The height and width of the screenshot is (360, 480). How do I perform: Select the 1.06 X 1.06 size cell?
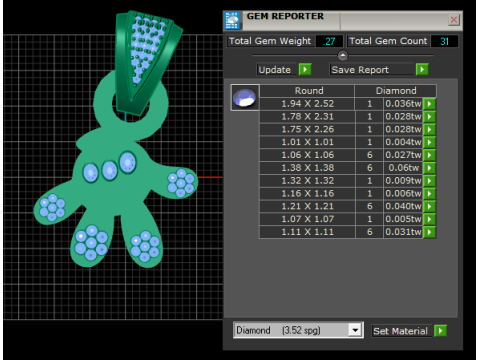[x=307, y=155]
